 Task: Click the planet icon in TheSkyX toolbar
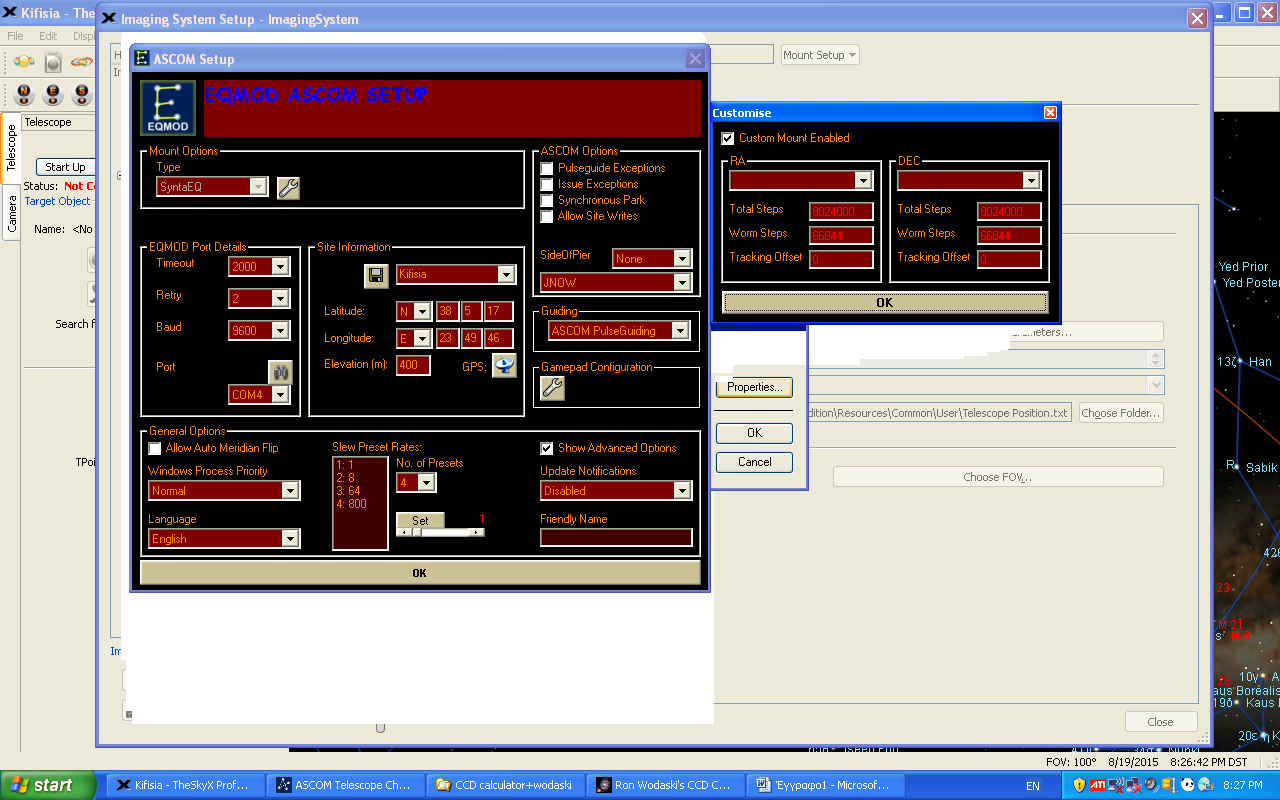[x=24, y=62]
